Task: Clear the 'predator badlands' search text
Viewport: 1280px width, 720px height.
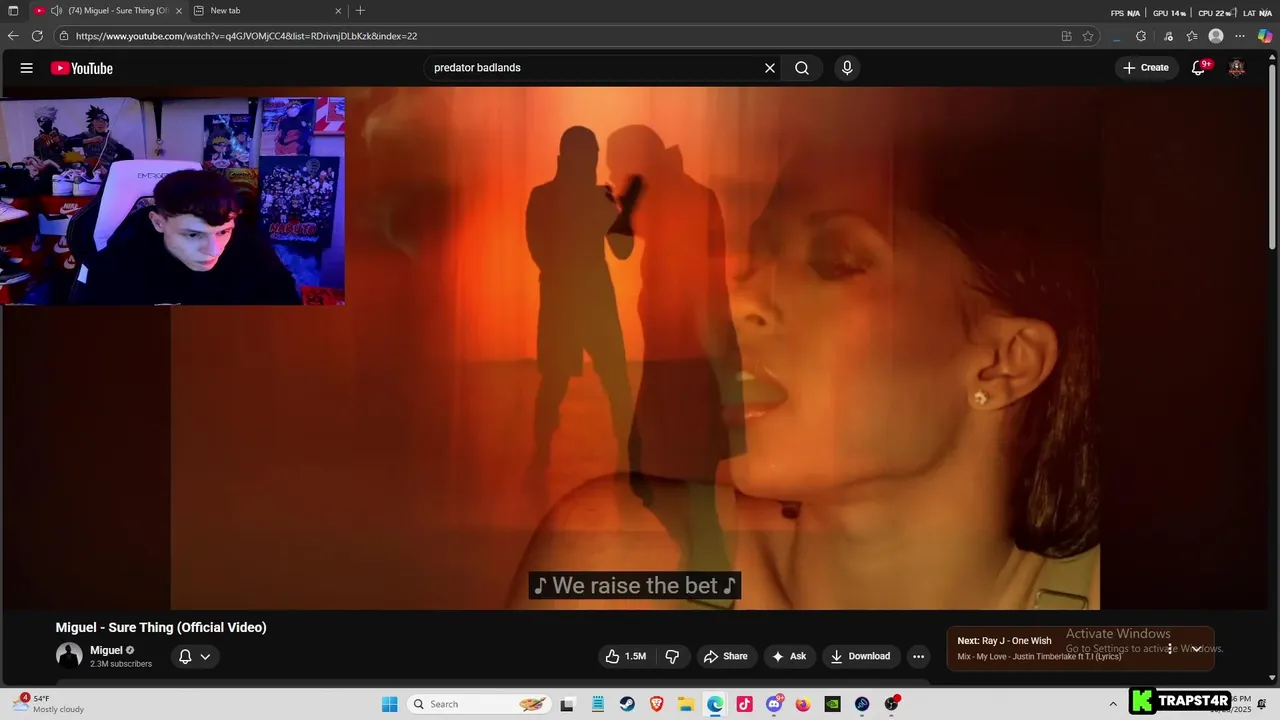Action: 770,68
